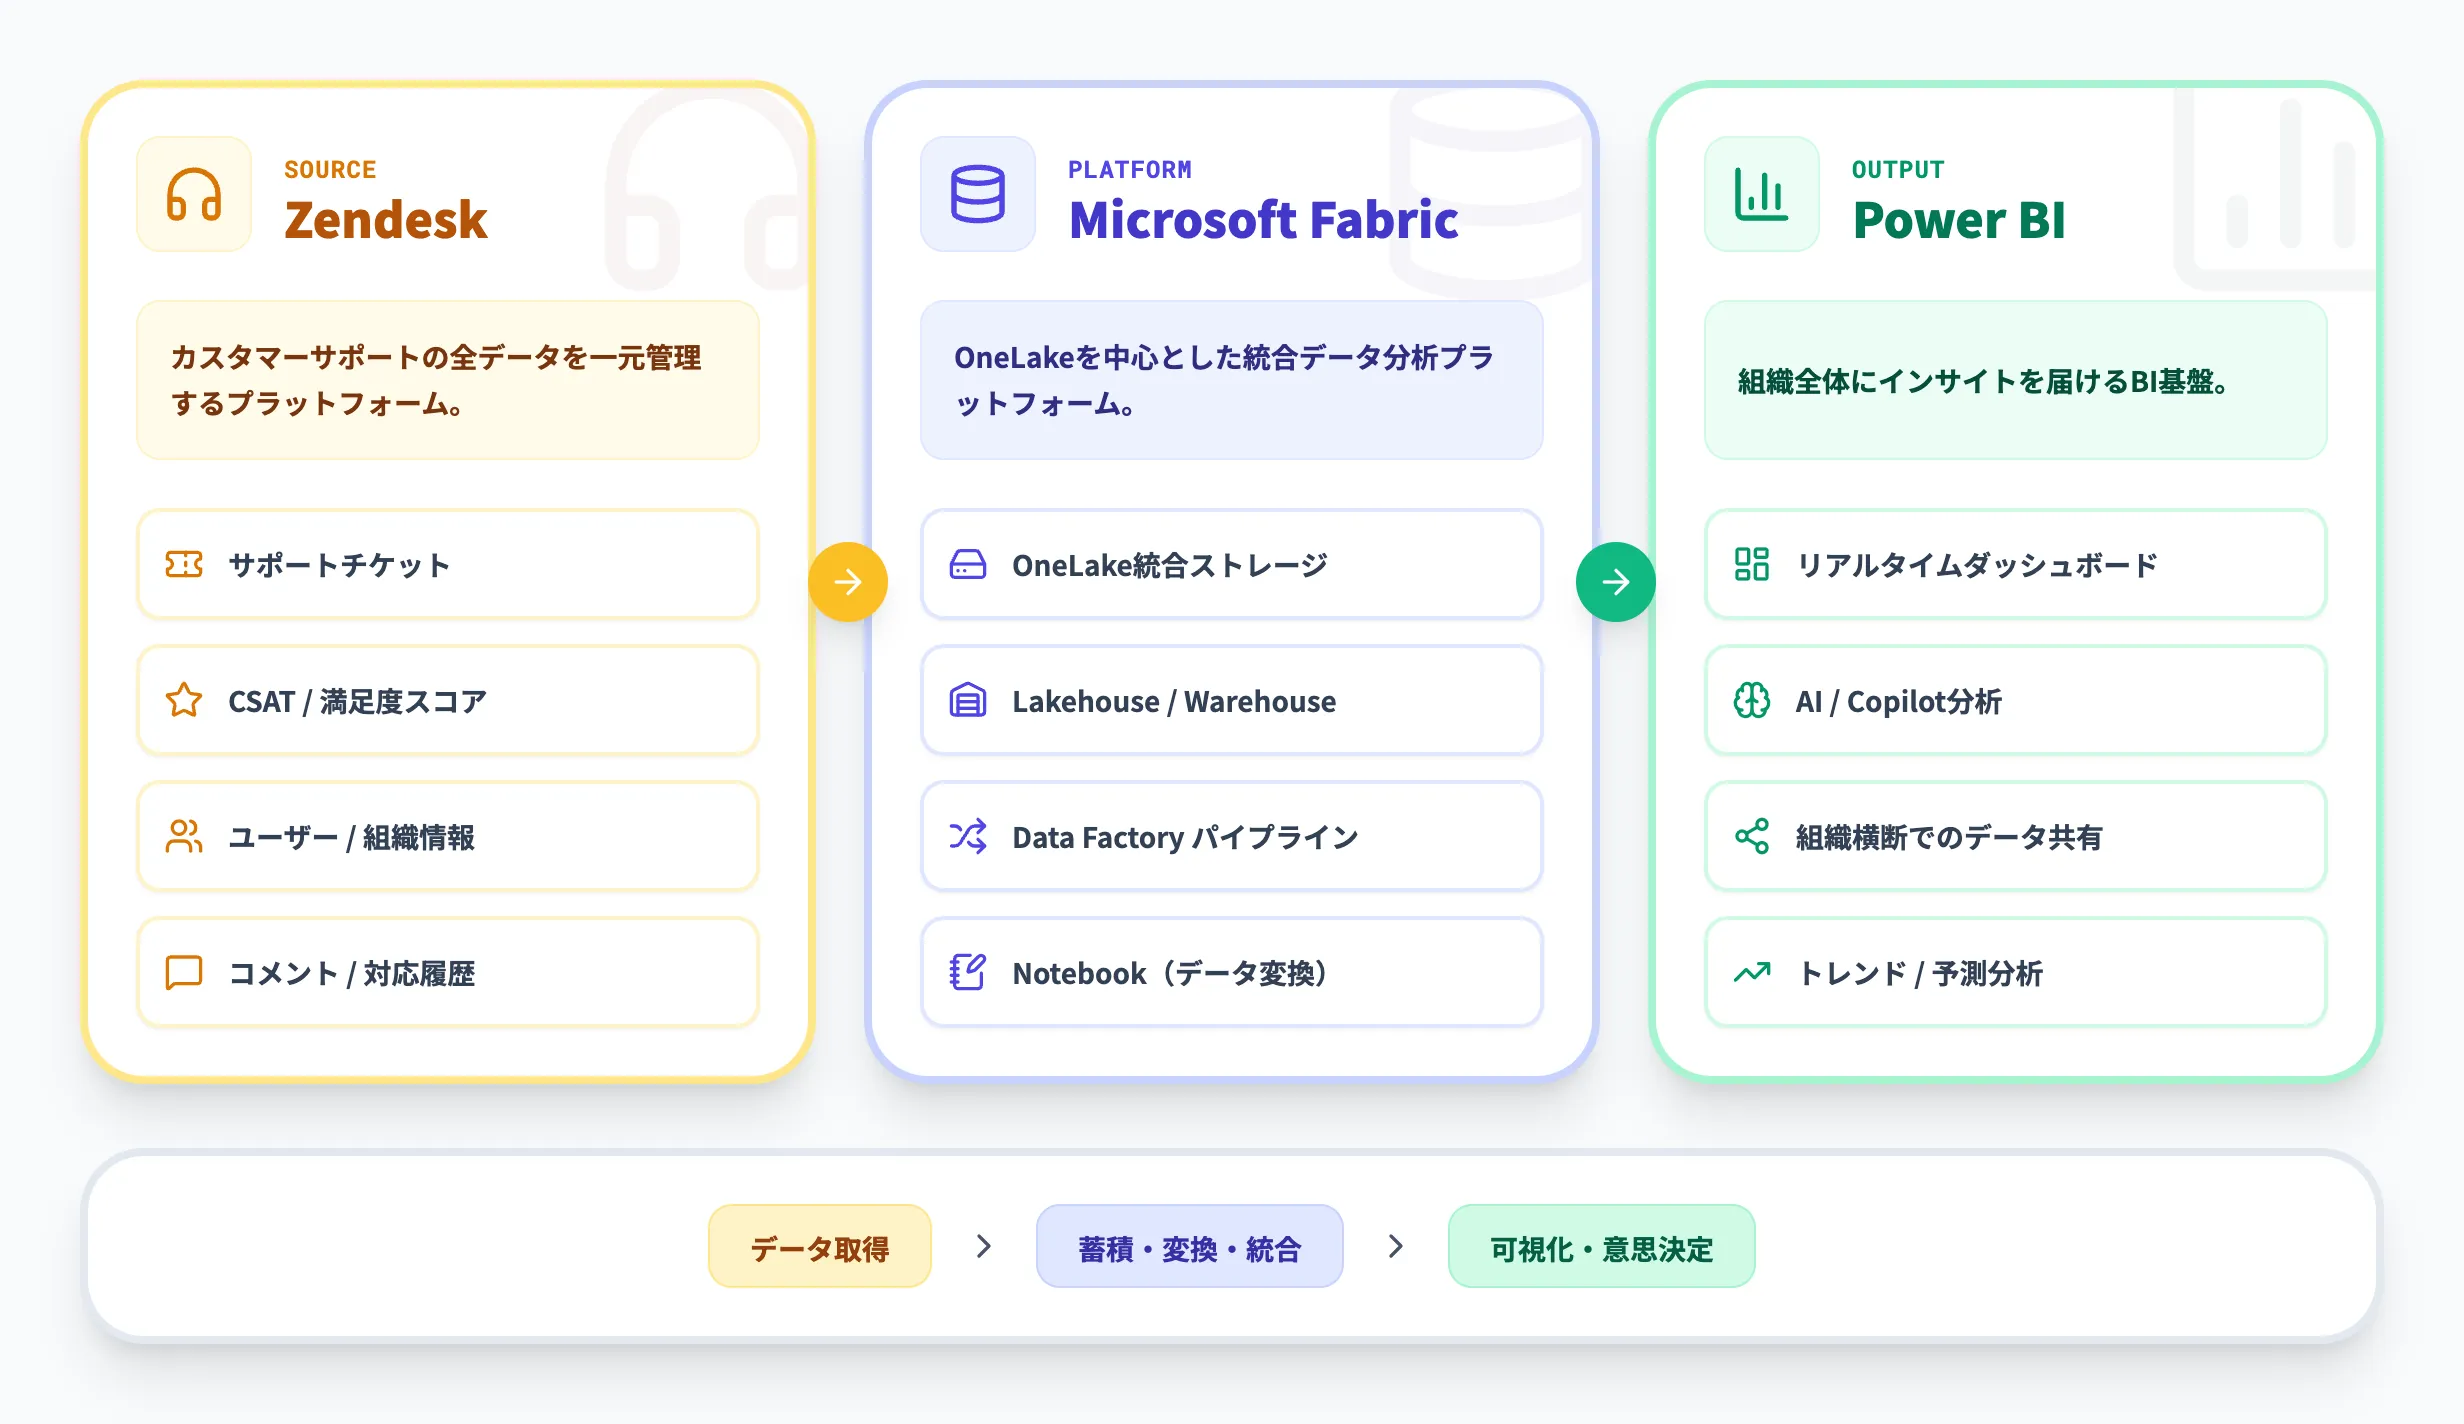Select the Microsoft Fabric database icon
This screenshot has height=1424, width=2464.
click(977, 194)
